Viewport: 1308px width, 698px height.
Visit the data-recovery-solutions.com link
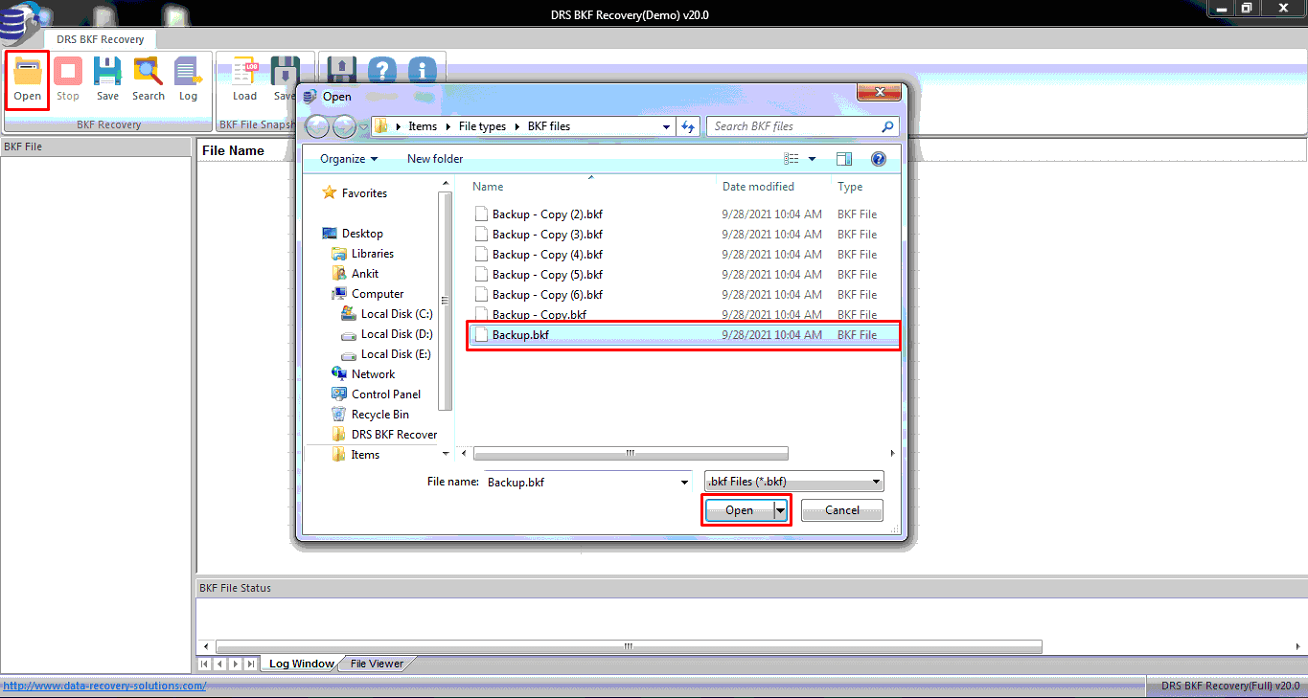tap(103, 686)
